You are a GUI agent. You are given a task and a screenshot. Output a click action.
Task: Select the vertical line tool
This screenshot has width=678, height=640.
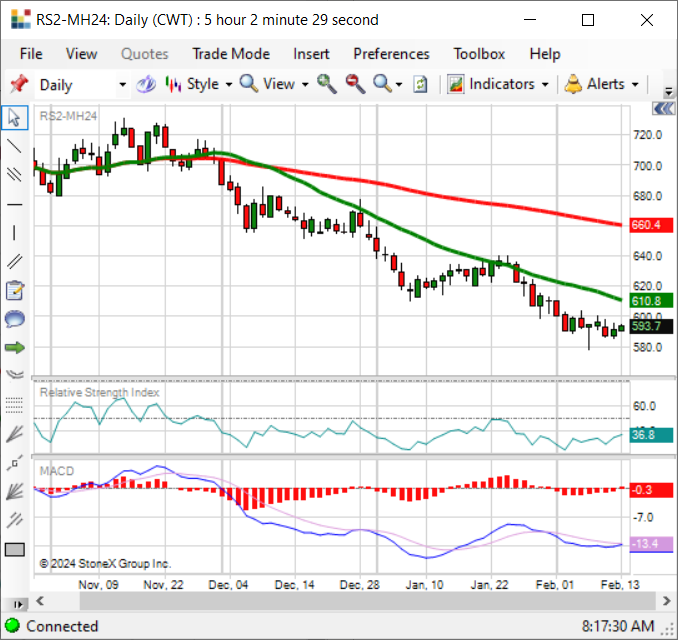15,233
